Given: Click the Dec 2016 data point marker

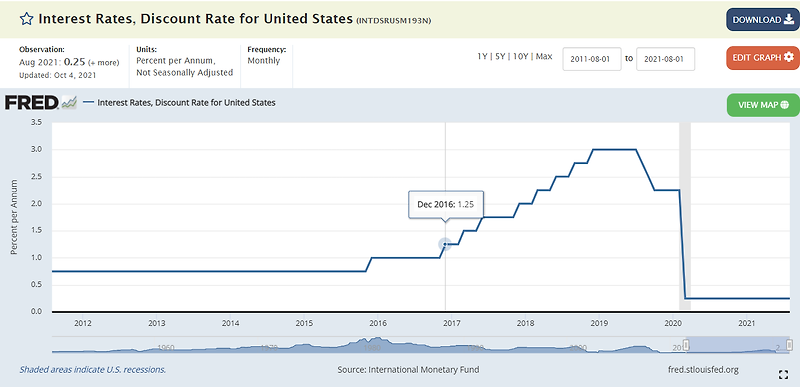Looking at the screenshot, I should [x=445, y=244].
